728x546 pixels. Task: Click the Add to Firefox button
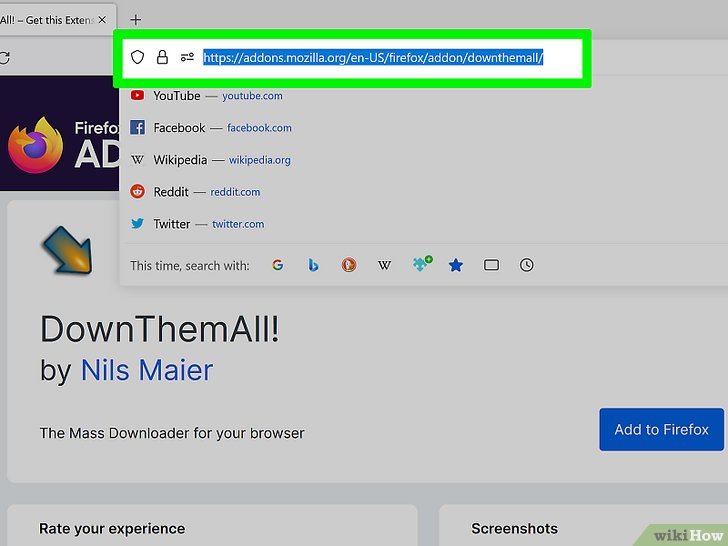point(662,429)
